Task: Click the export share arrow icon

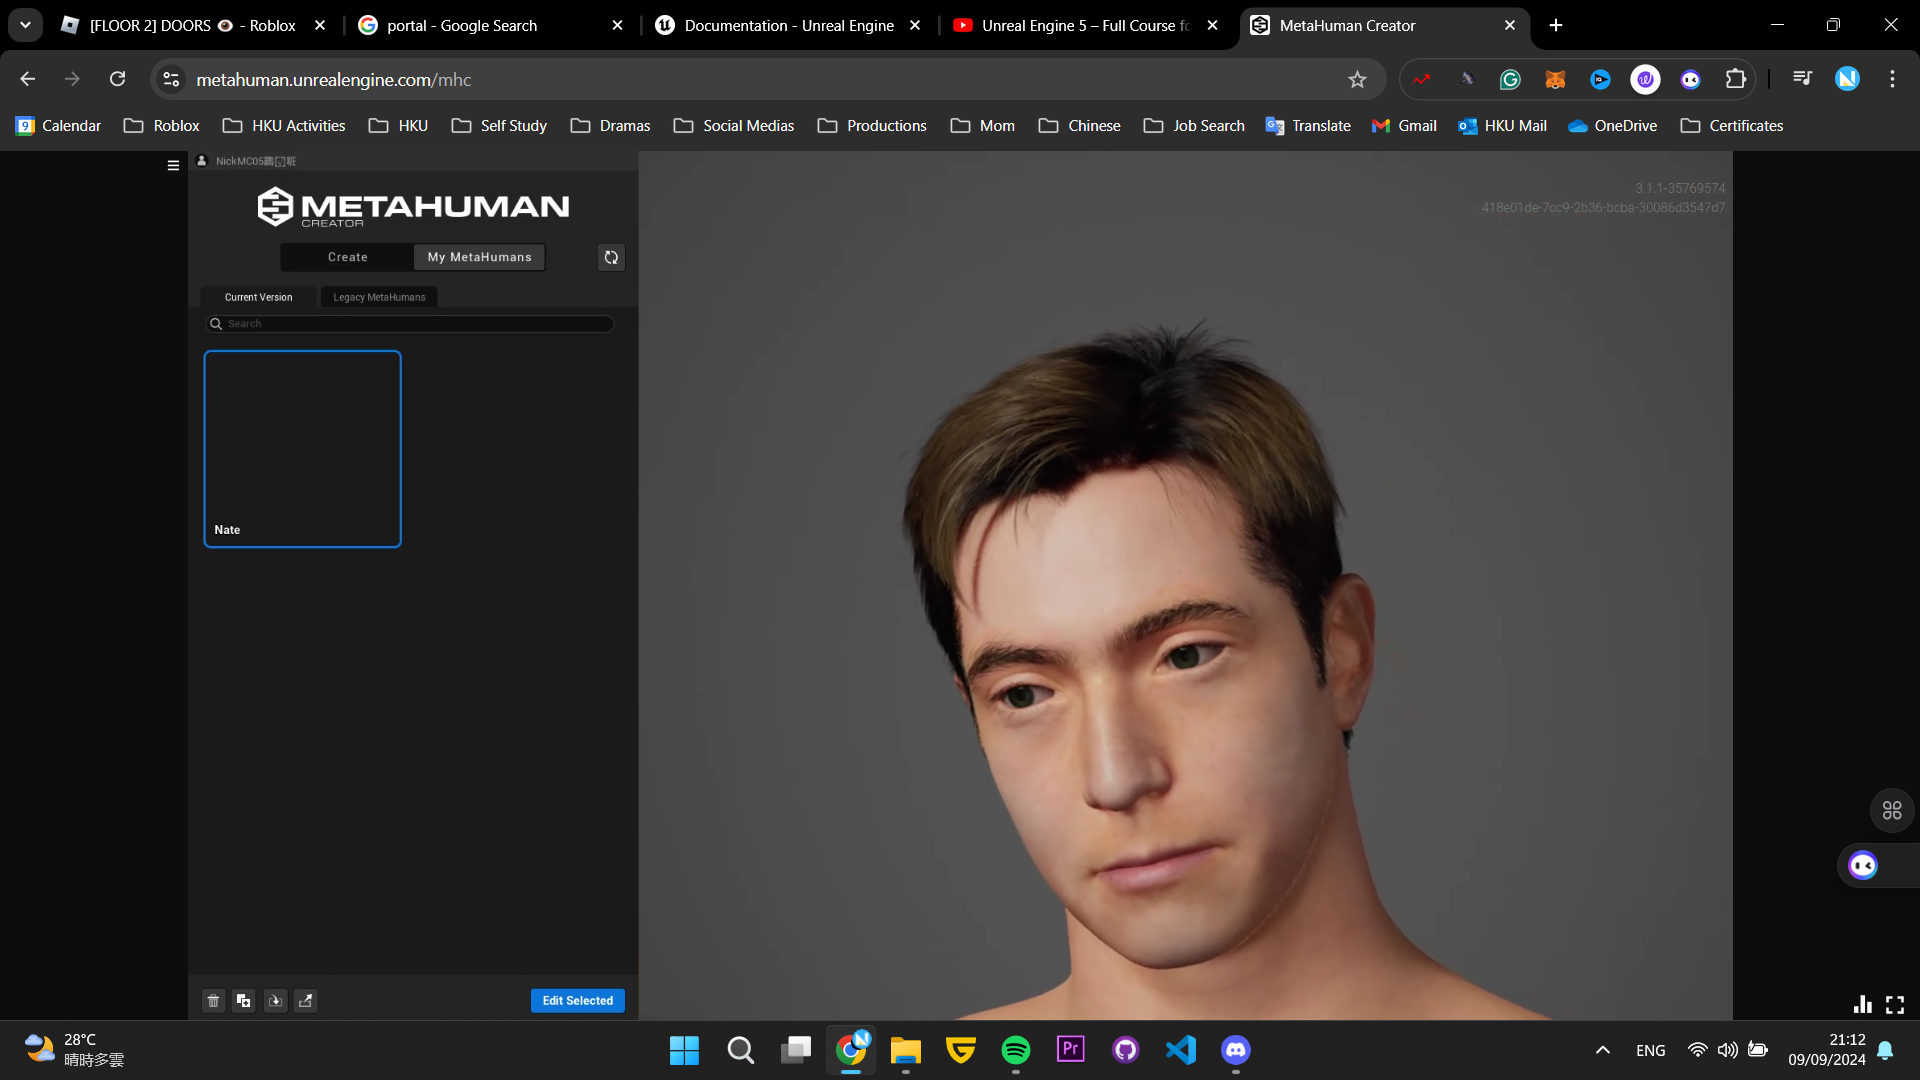Action: coord(306,1001)
